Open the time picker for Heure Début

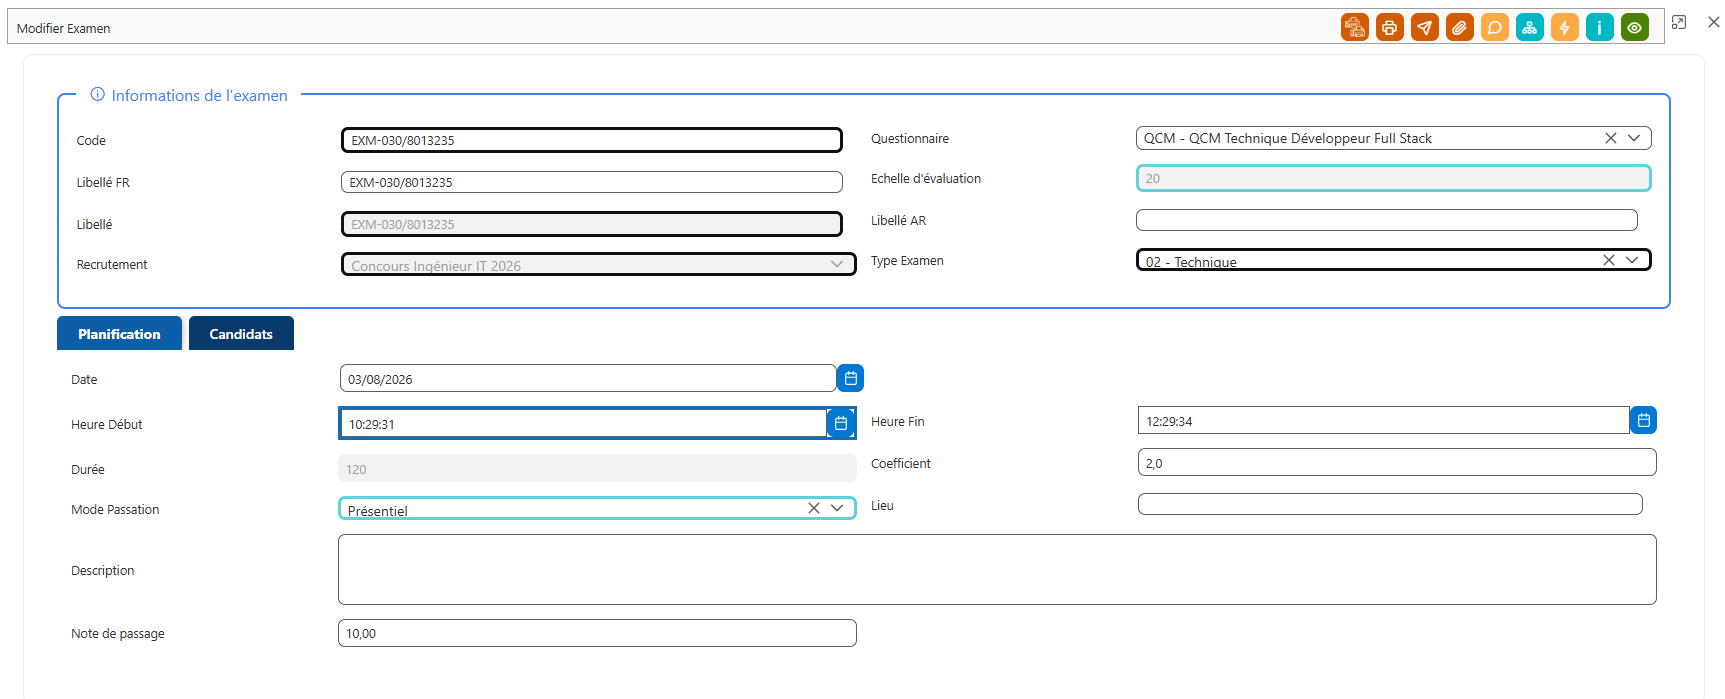pos(841,423)
